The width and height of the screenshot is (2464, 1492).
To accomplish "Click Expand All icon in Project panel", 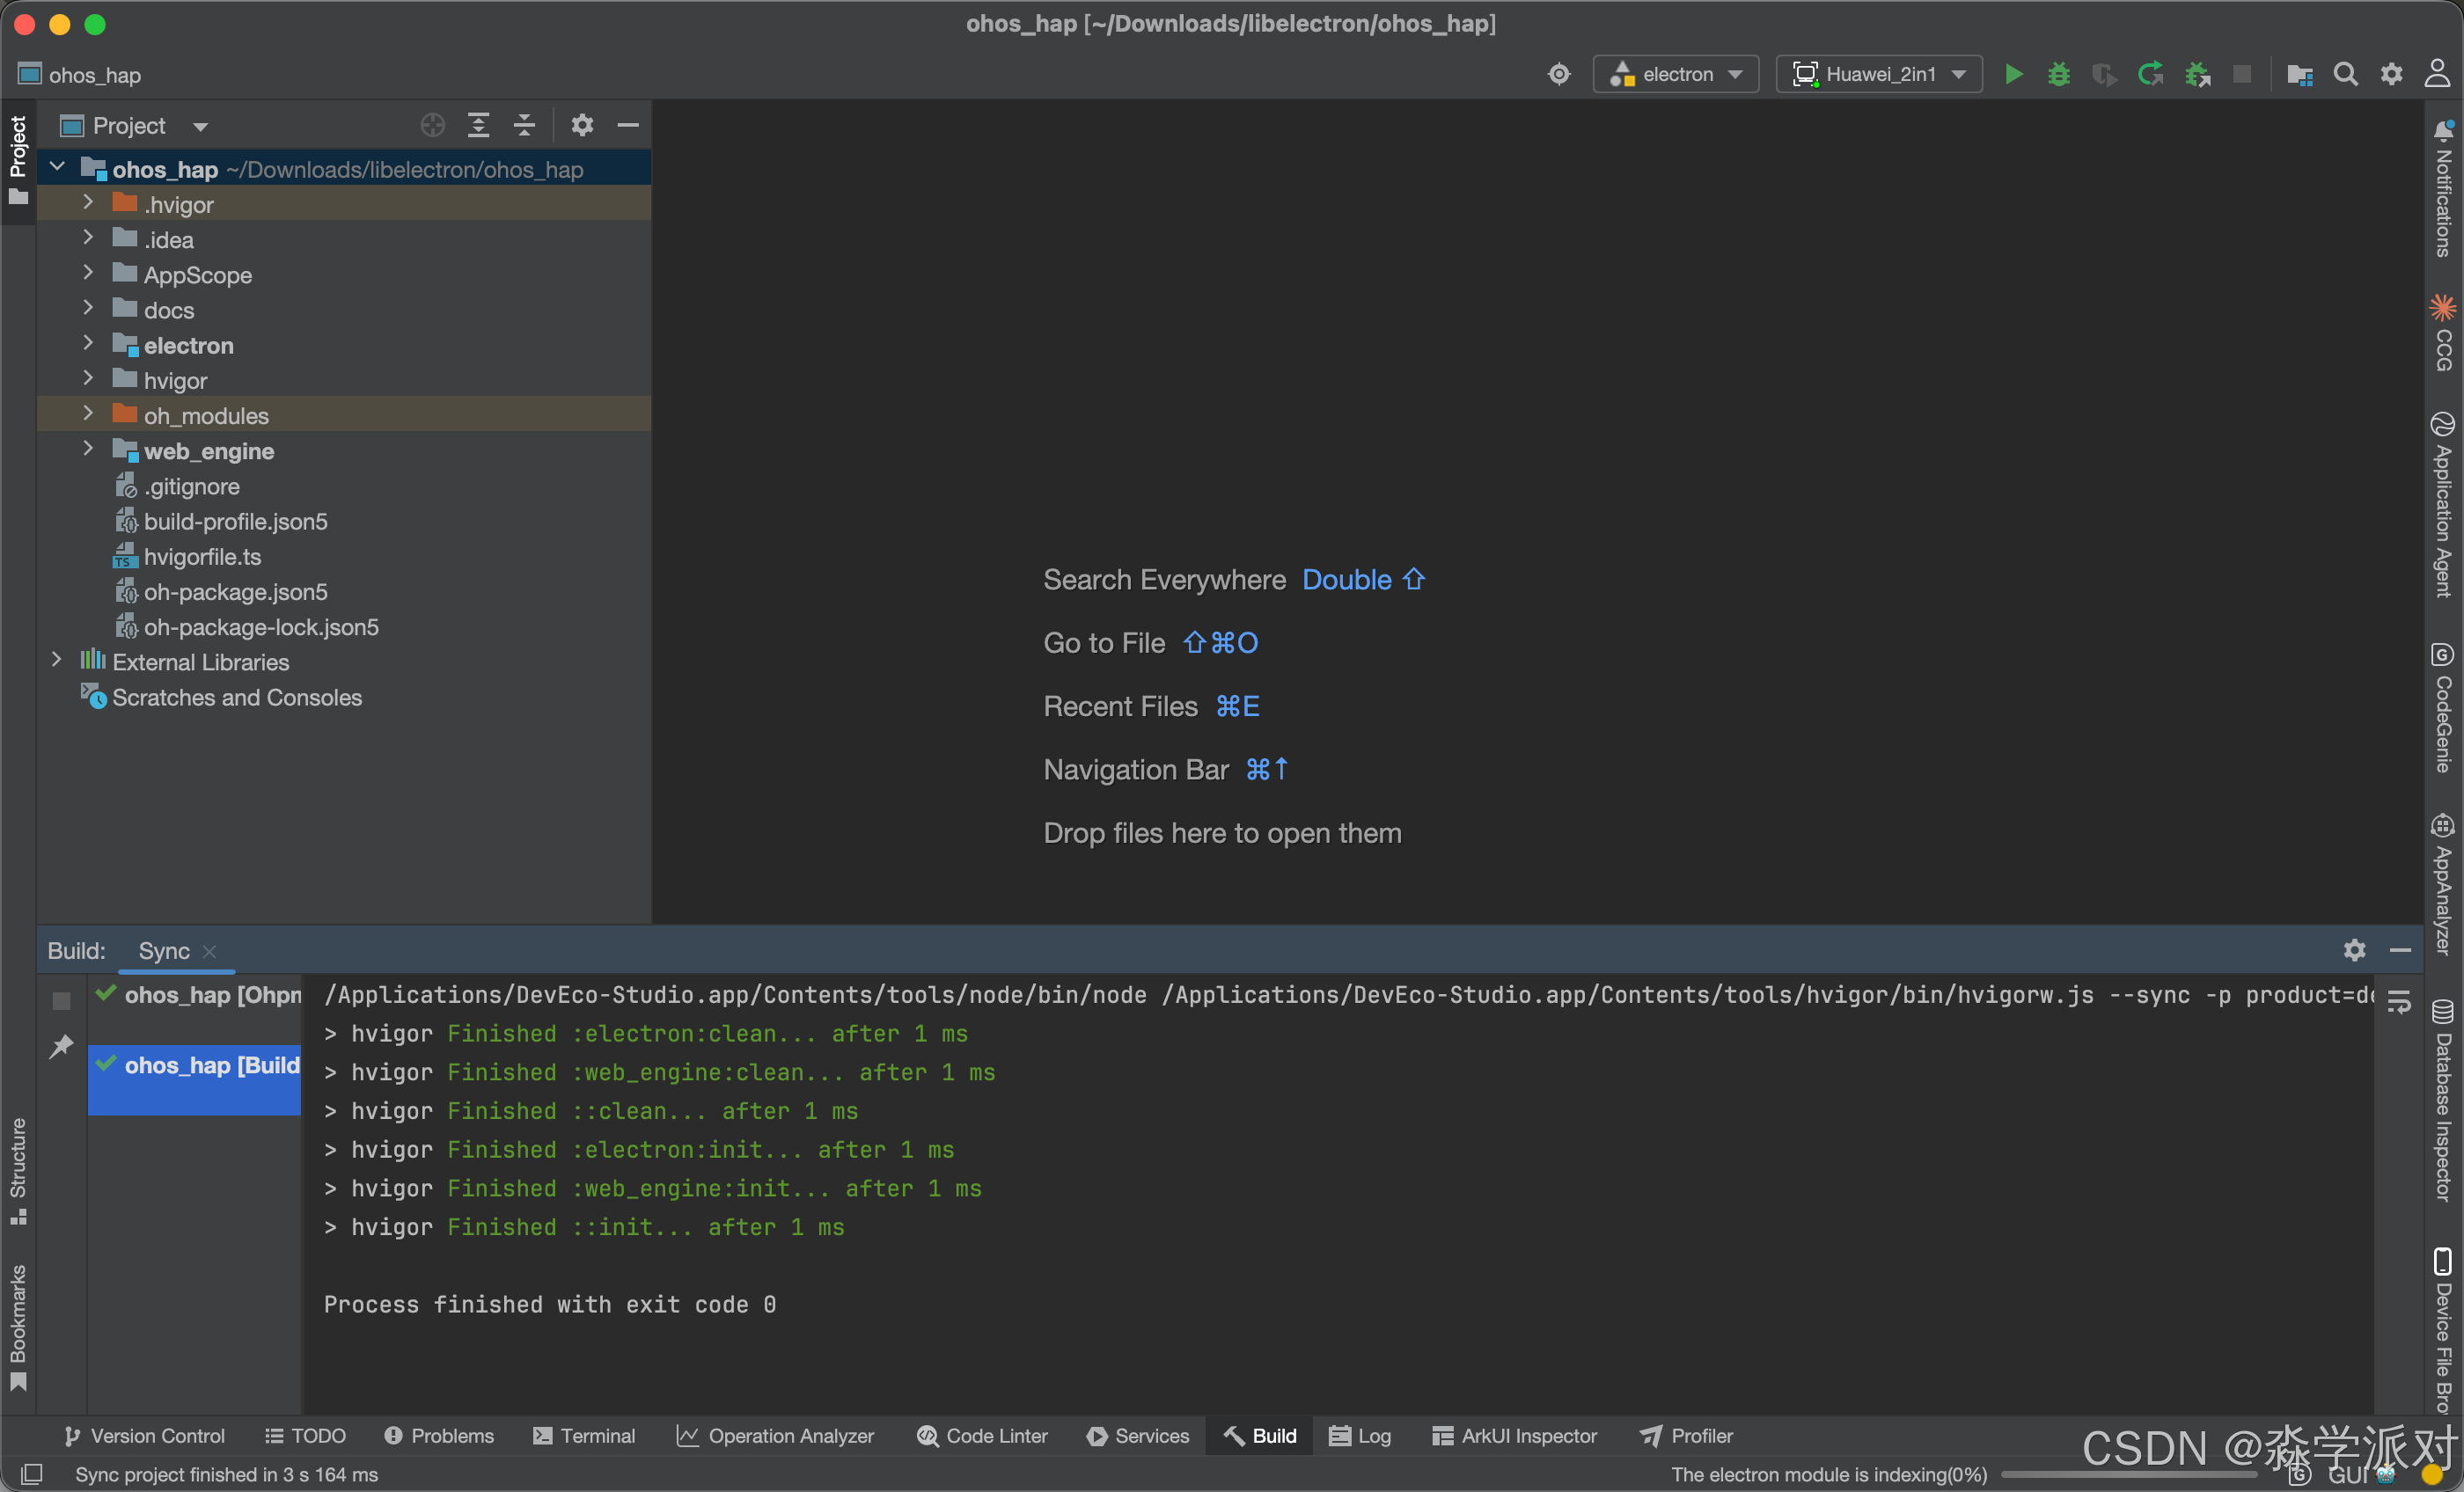I will click(x=479, y=125).
